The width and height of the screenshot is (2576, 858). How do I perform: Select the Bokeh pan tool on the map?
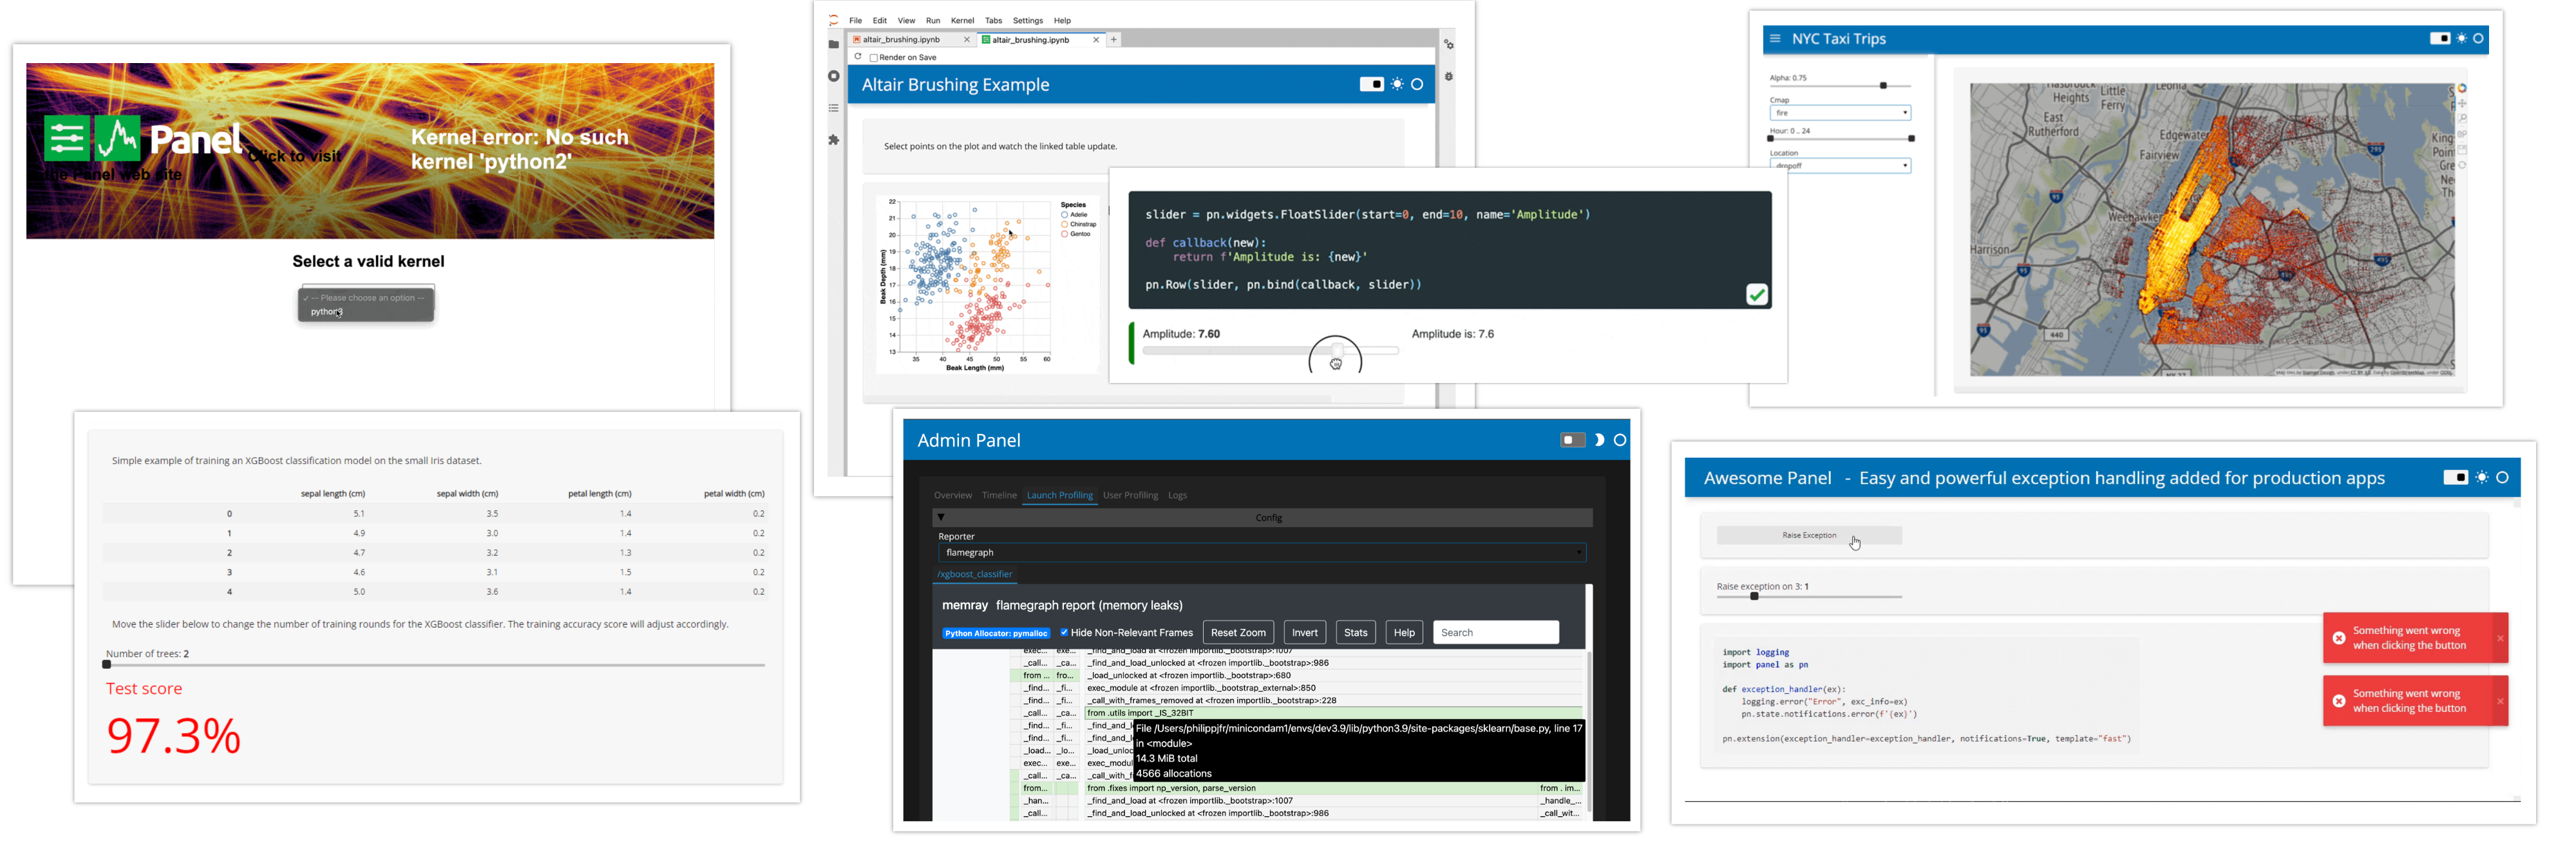pyautogui.click(x=2462, y=104)
